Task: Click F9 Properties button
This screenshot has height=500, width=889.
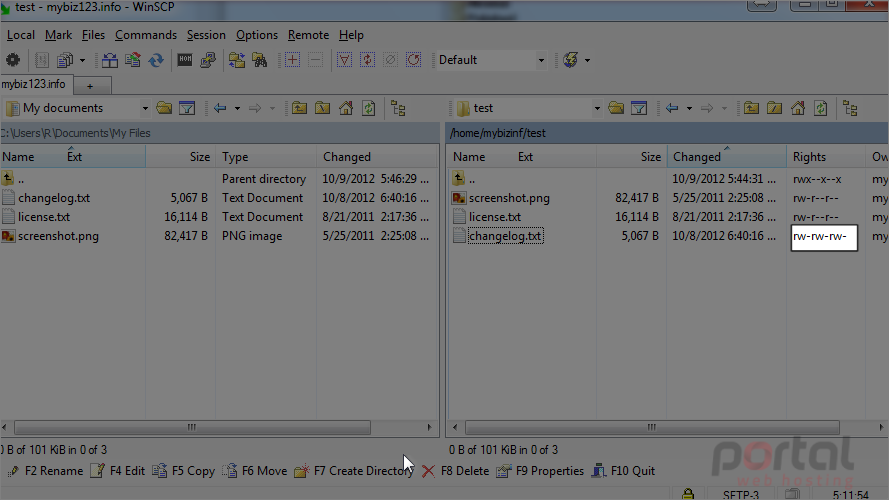Action: [x=540, y=471]
